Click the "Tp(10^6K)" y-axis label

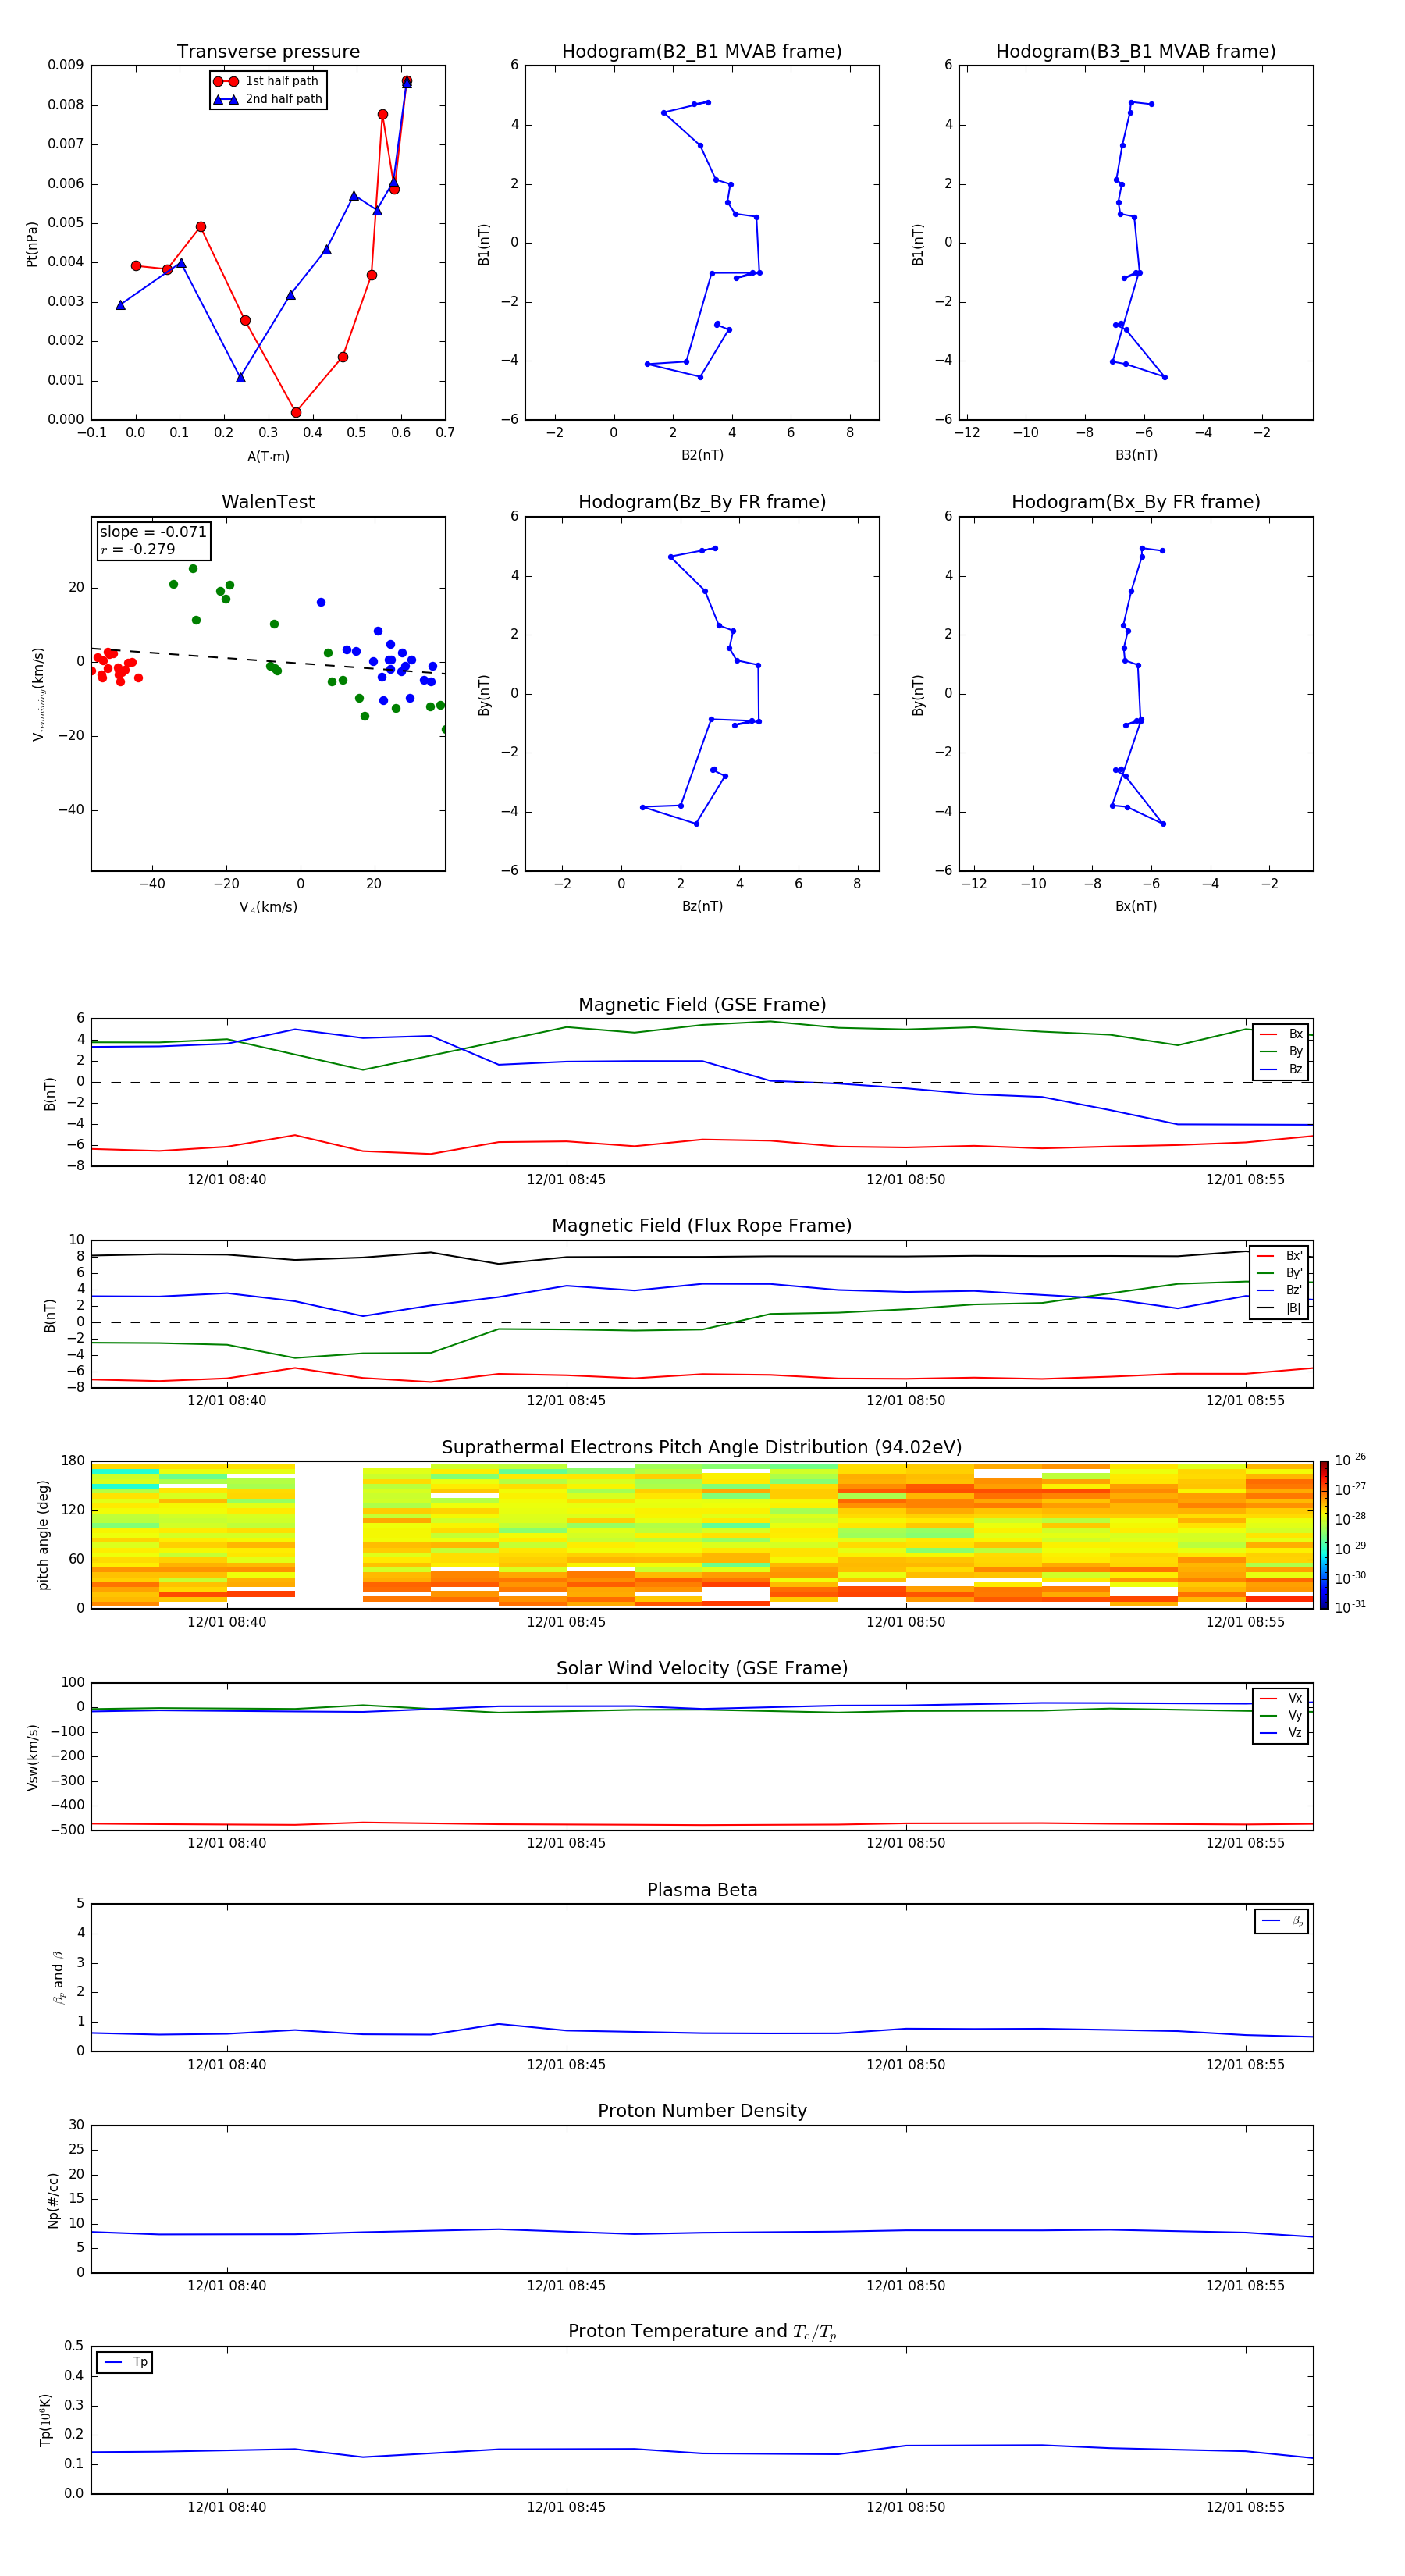point(45,2420)
